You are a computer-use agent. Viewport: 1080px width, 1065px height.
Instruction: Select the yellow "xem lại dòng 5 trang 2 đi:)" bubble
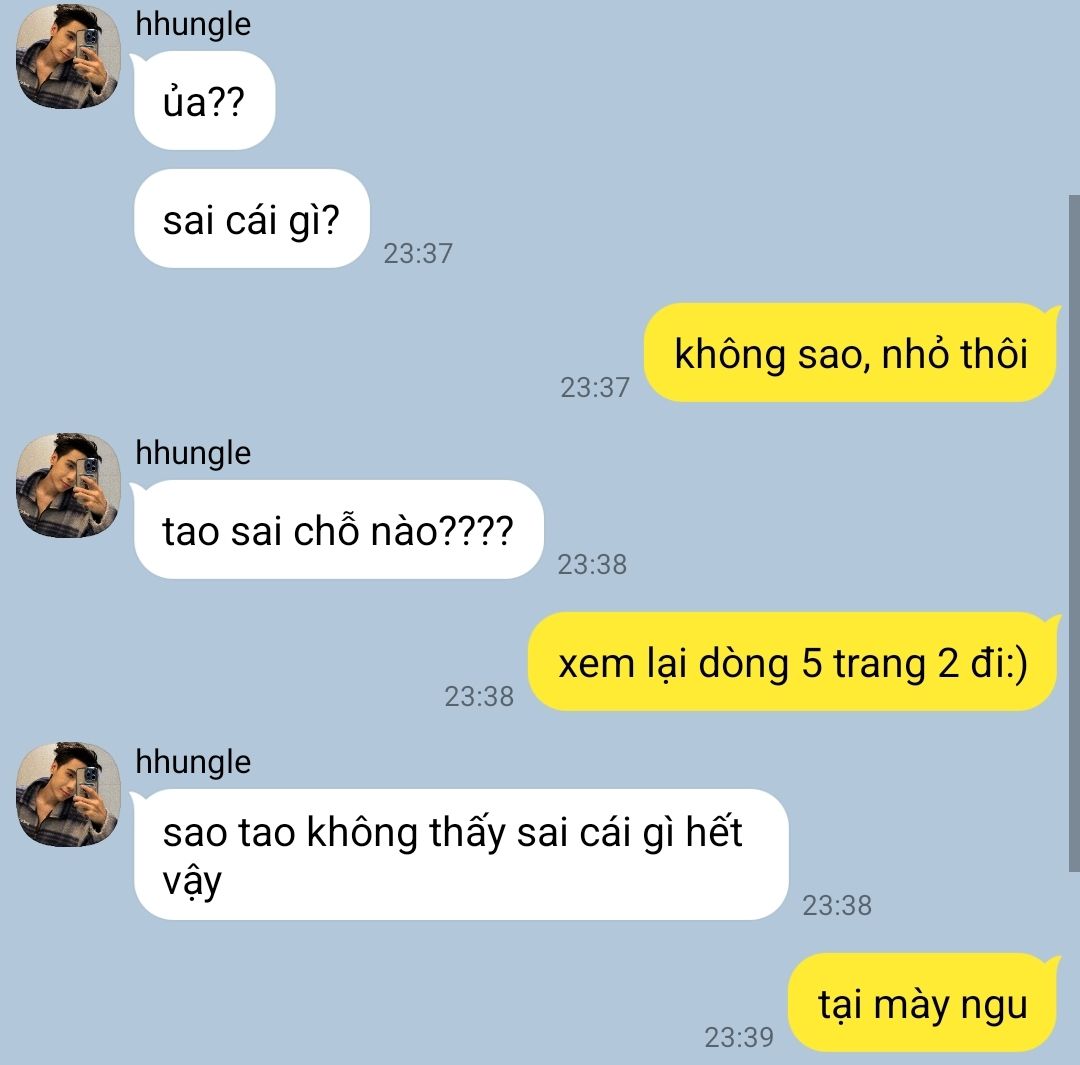[x=793, y=661]
